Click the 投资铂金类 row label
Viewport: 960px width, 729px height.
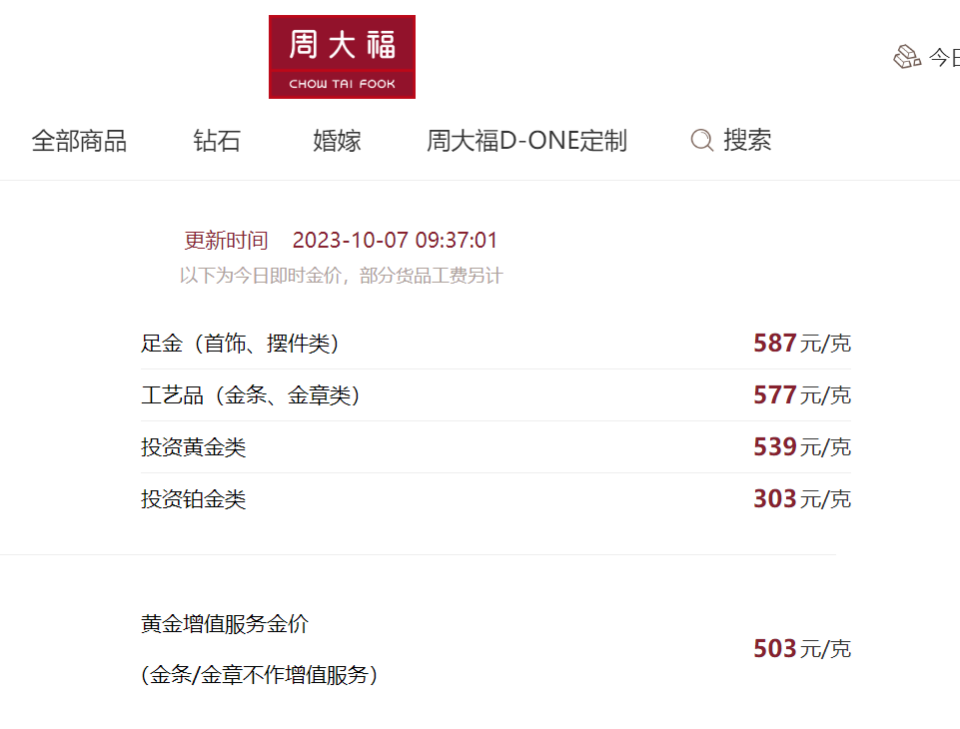click(193, 499)
